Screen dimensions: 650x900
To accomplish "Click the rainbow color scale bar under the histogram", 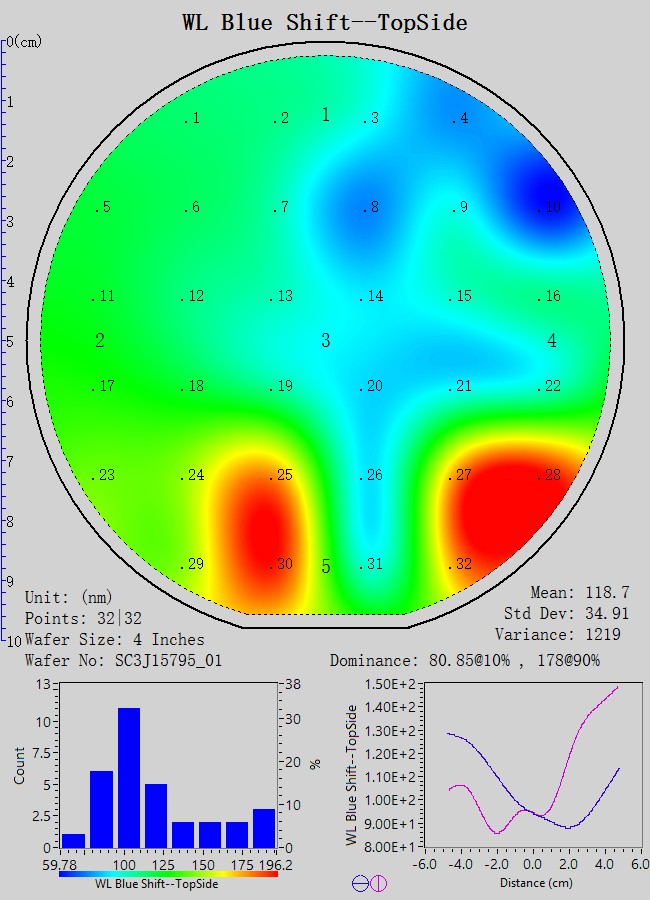I will click(168, 873).
